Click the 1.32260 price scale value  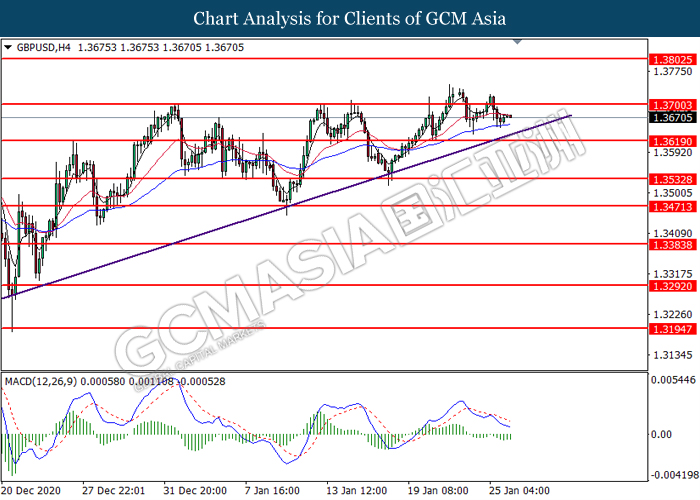(672, 315)
